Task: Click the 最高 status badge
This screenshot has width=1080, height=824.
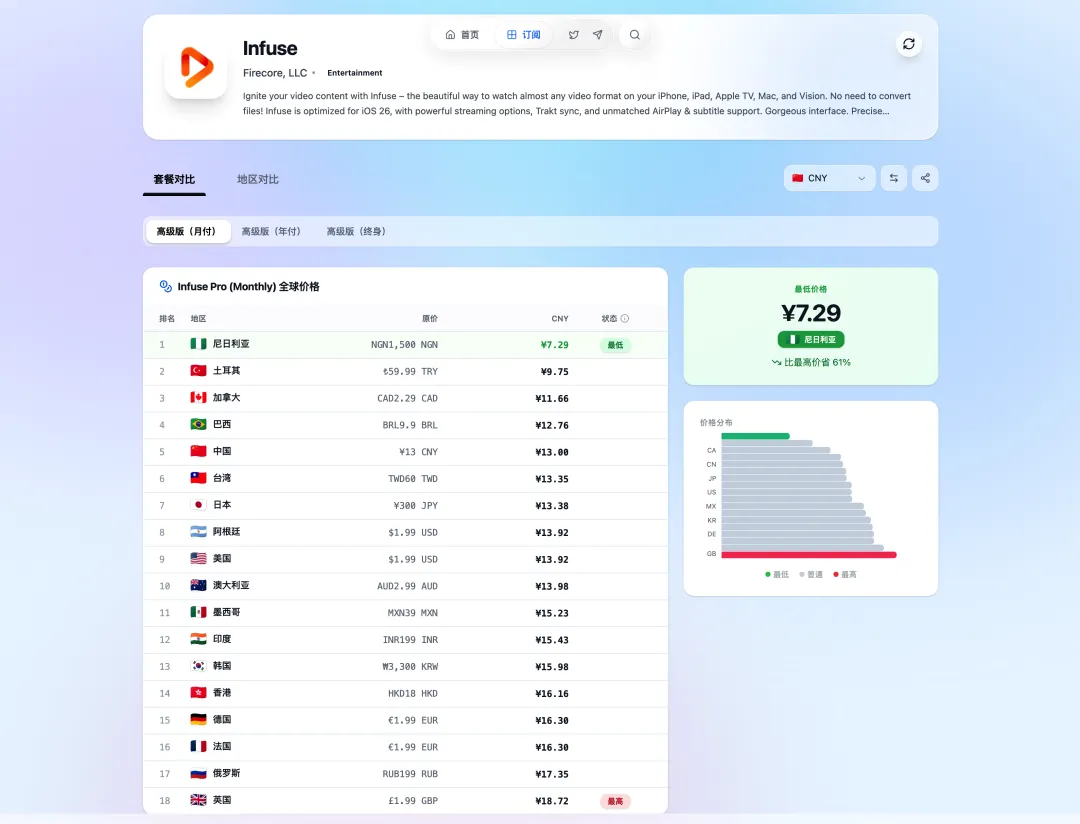Action: pos(615,801)
